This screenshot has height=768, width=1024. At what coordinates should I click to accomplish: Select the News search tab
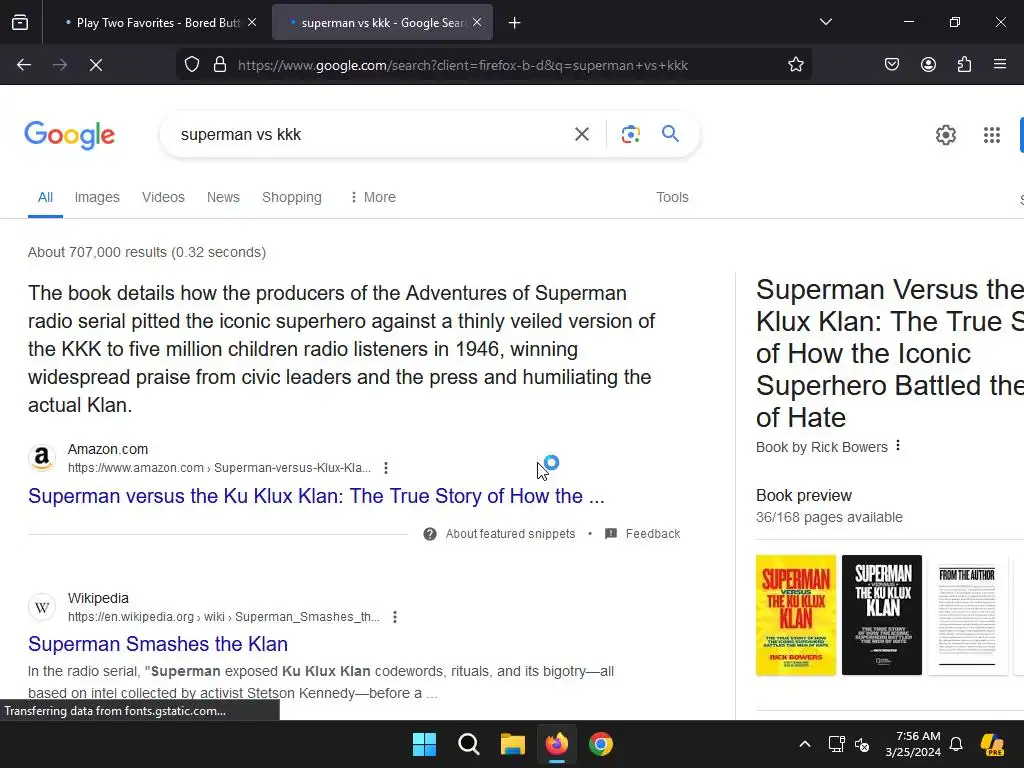(223, 197)
